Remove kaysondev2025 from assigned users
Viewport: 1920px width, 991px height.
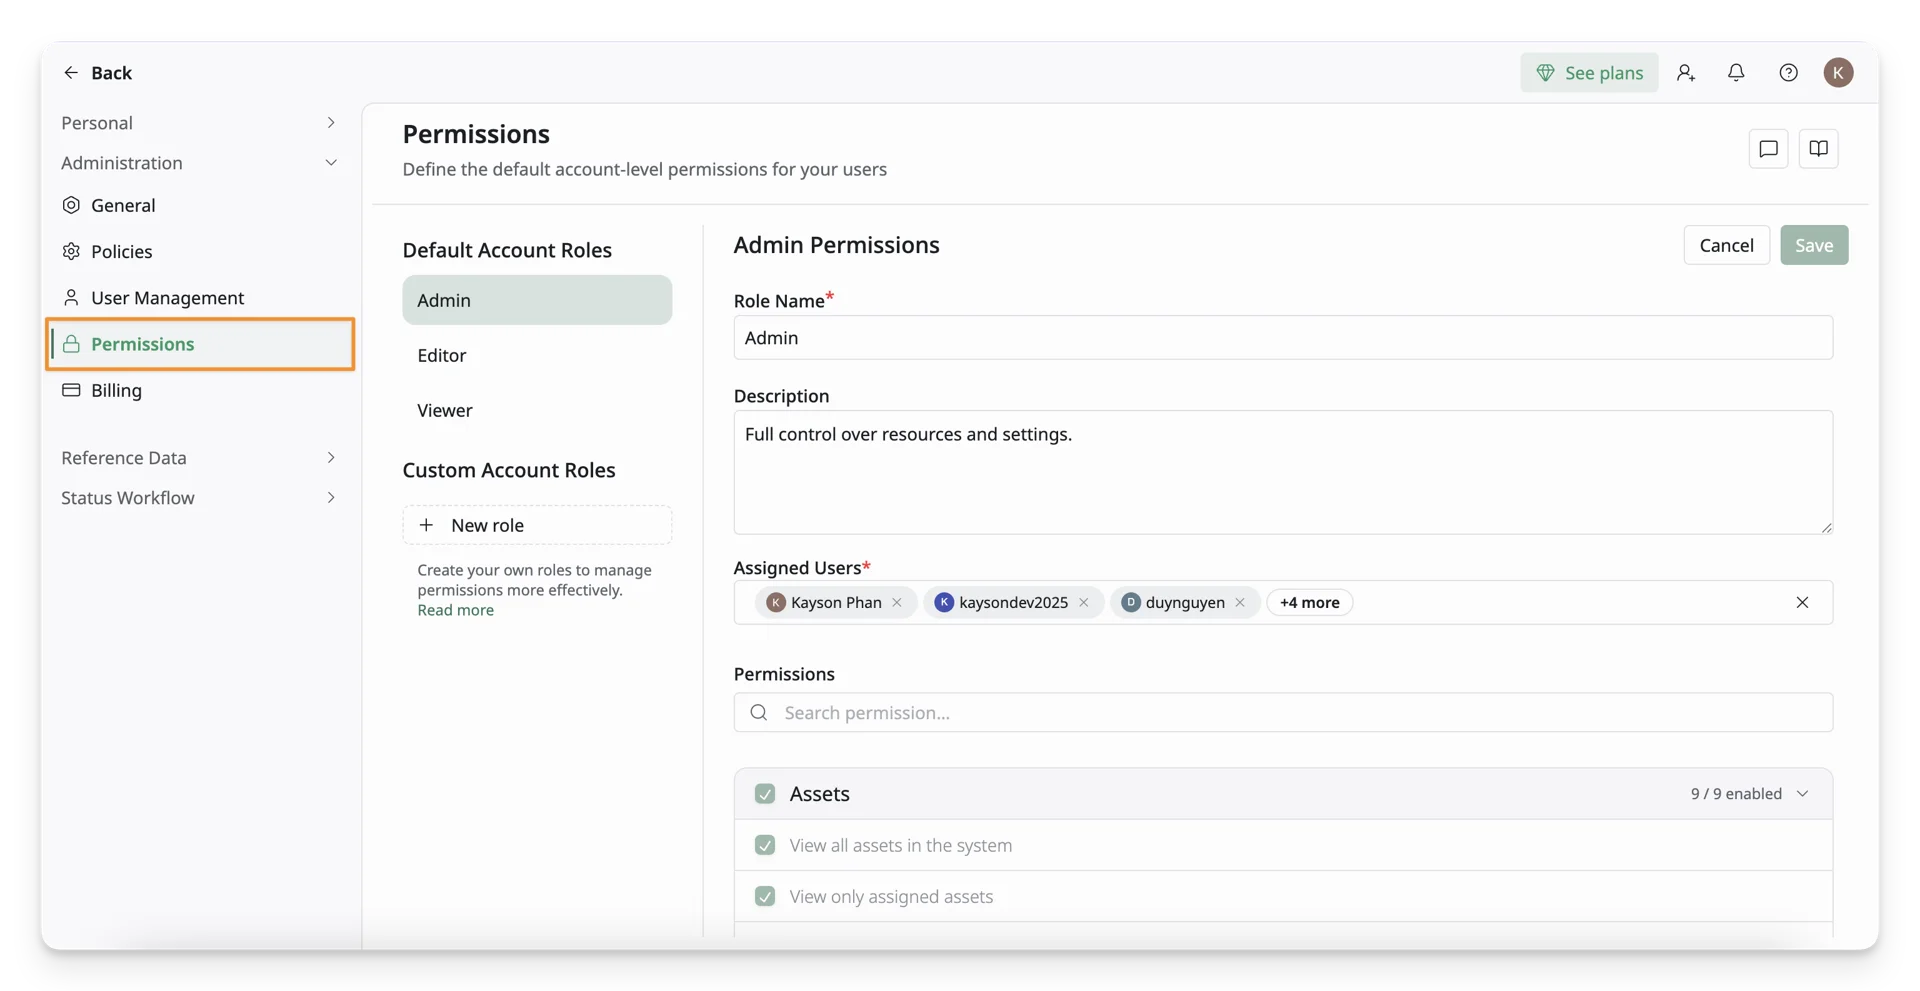[x=1084, y=602]
